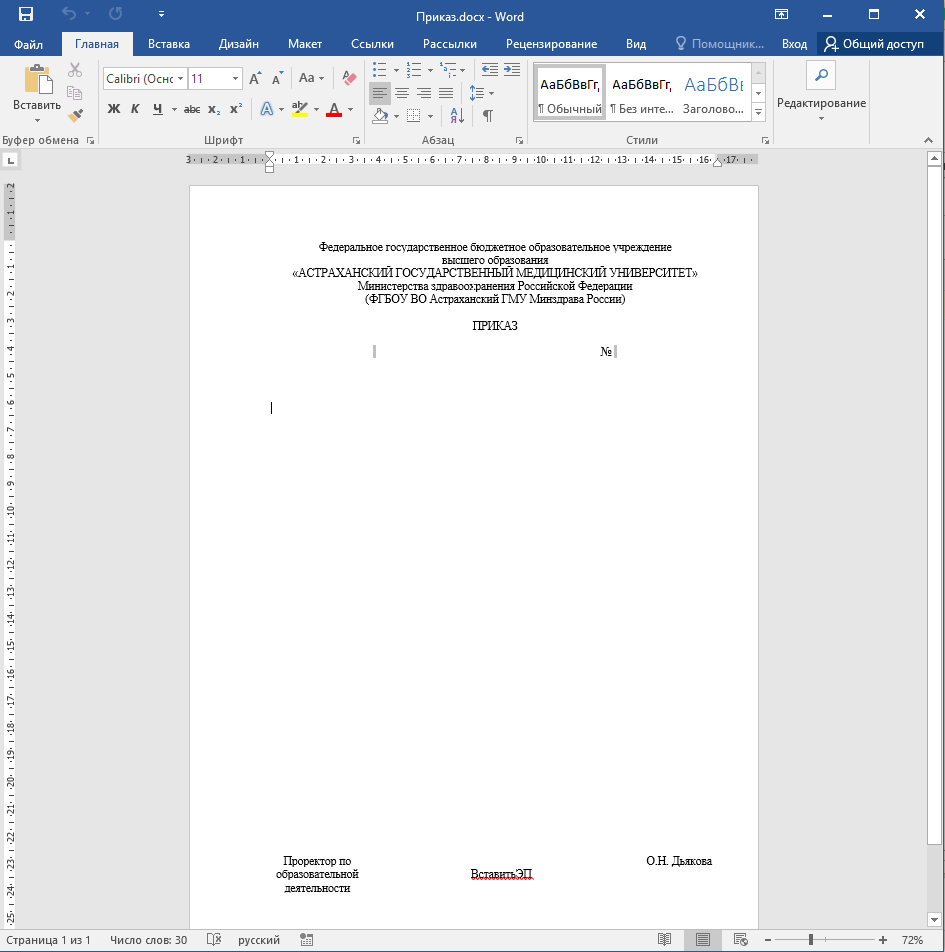Sort paragraphs with the А-Я sort icon

tap(457, 116)
